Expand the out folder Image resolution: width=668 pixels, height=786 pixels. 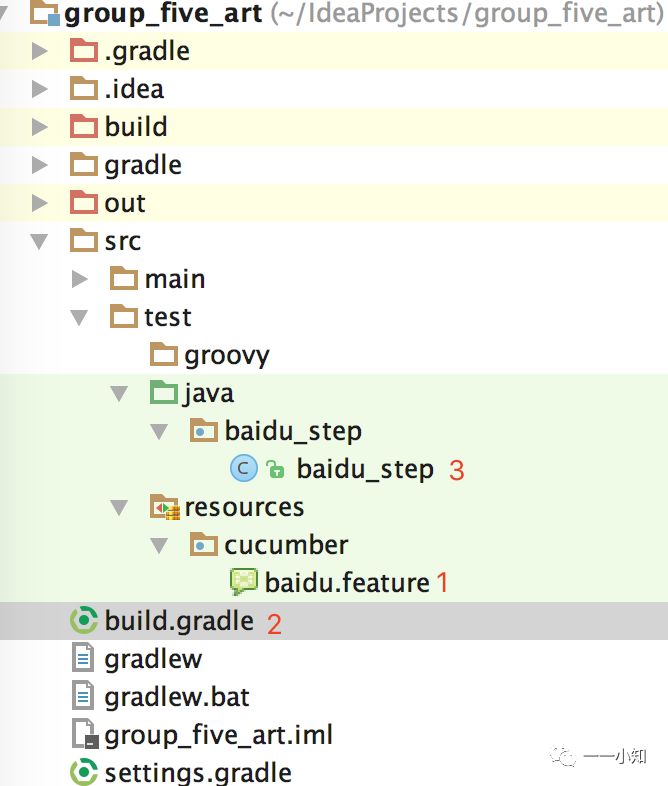(x=40, y=203)
